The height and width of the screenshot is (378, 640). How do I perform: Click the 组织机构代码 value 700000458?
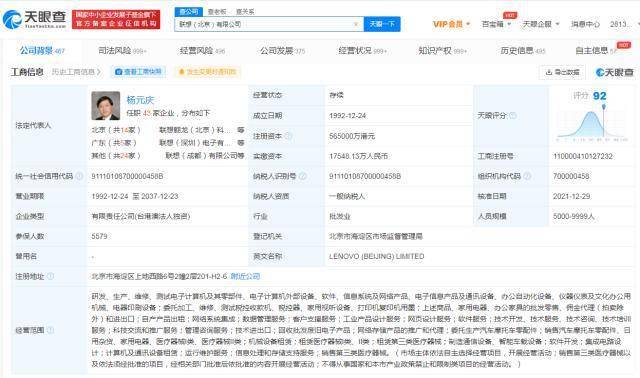571,176
